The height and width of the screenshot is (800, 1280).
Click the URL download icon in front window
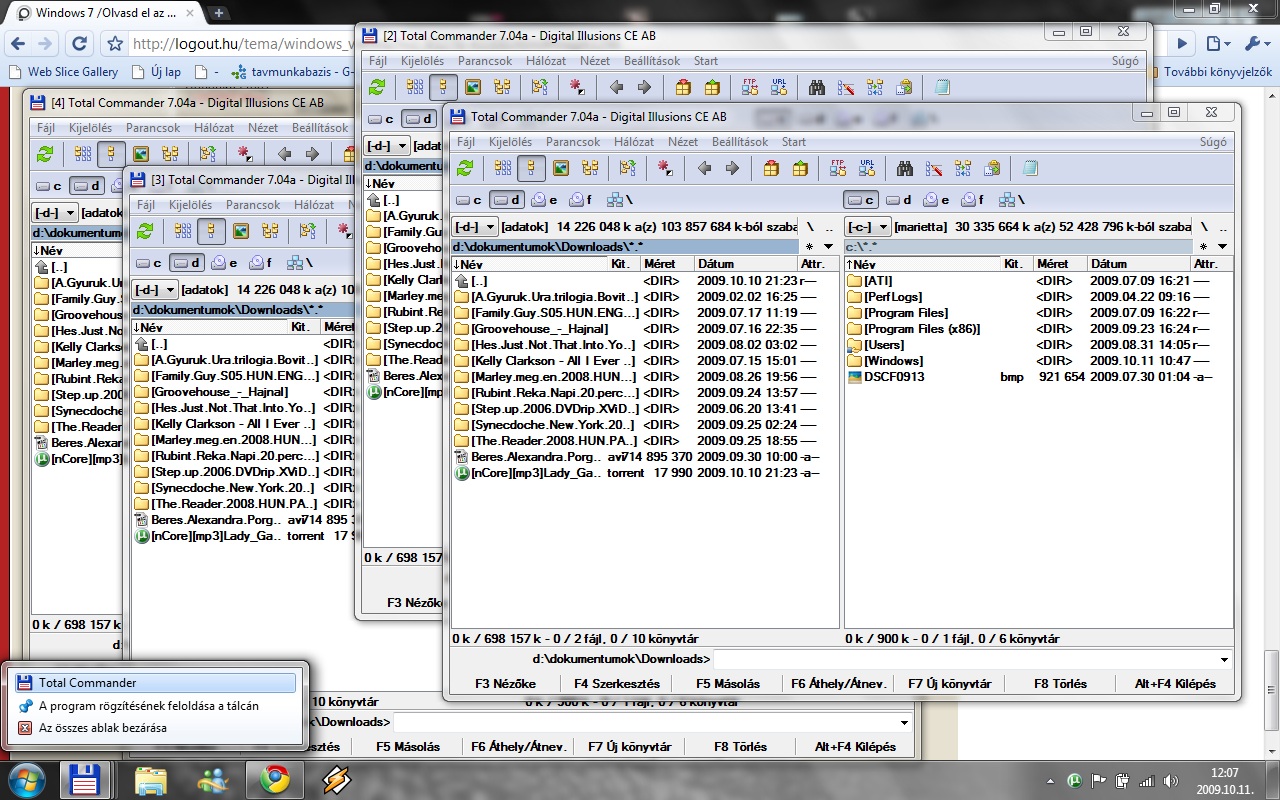pyautogui.click(x=867, y=169)
